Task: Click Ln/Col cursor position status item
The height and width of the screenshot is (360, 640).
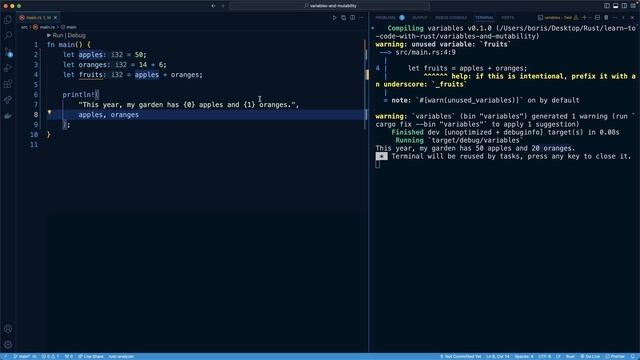Action: [x=498, y=356]
